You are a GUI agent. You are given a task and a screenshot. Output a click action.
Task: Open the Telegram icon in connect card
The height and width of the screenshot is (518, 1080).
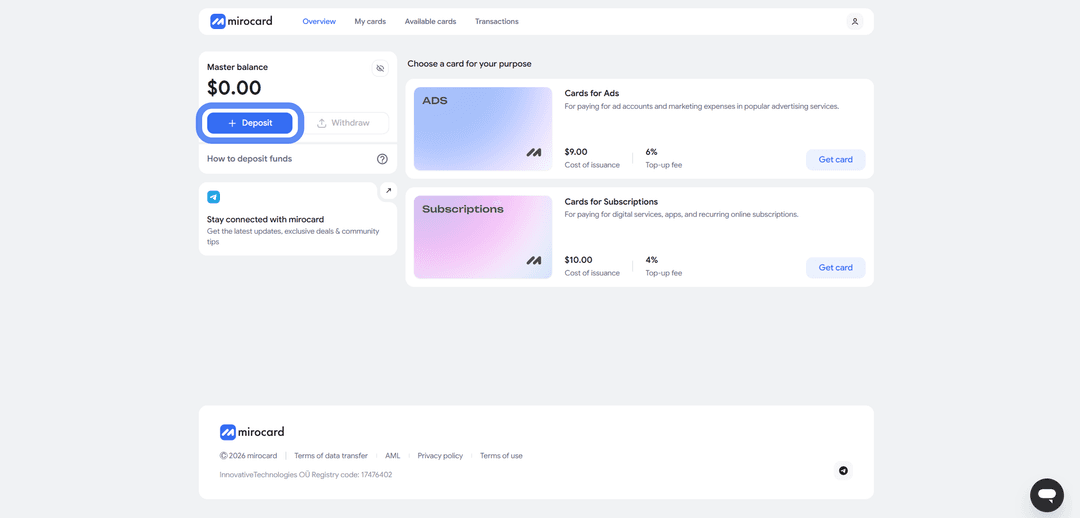(214, 197)
